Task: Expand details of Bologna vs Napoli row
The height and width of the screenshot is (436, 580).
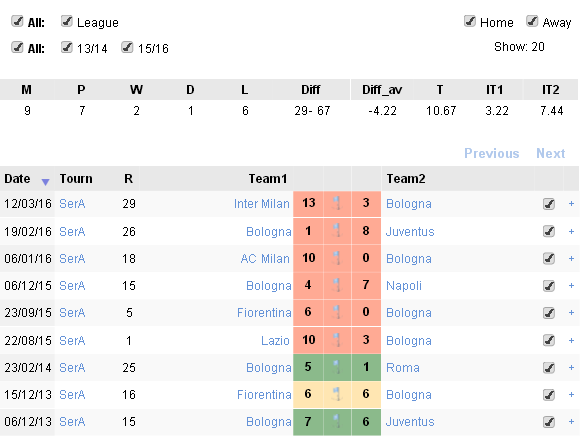Action: tap(571, 285)
